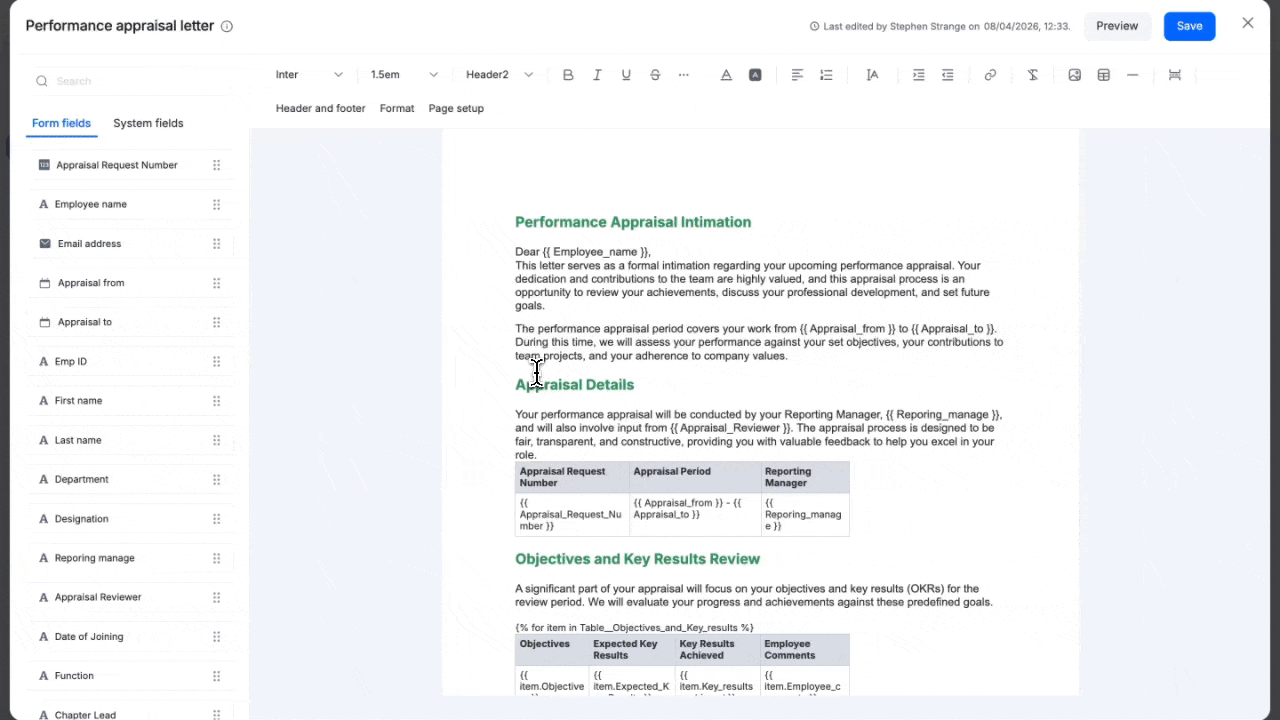Apply italic formatting
This screenshot has width=1280, height=720.
[597, 75]
